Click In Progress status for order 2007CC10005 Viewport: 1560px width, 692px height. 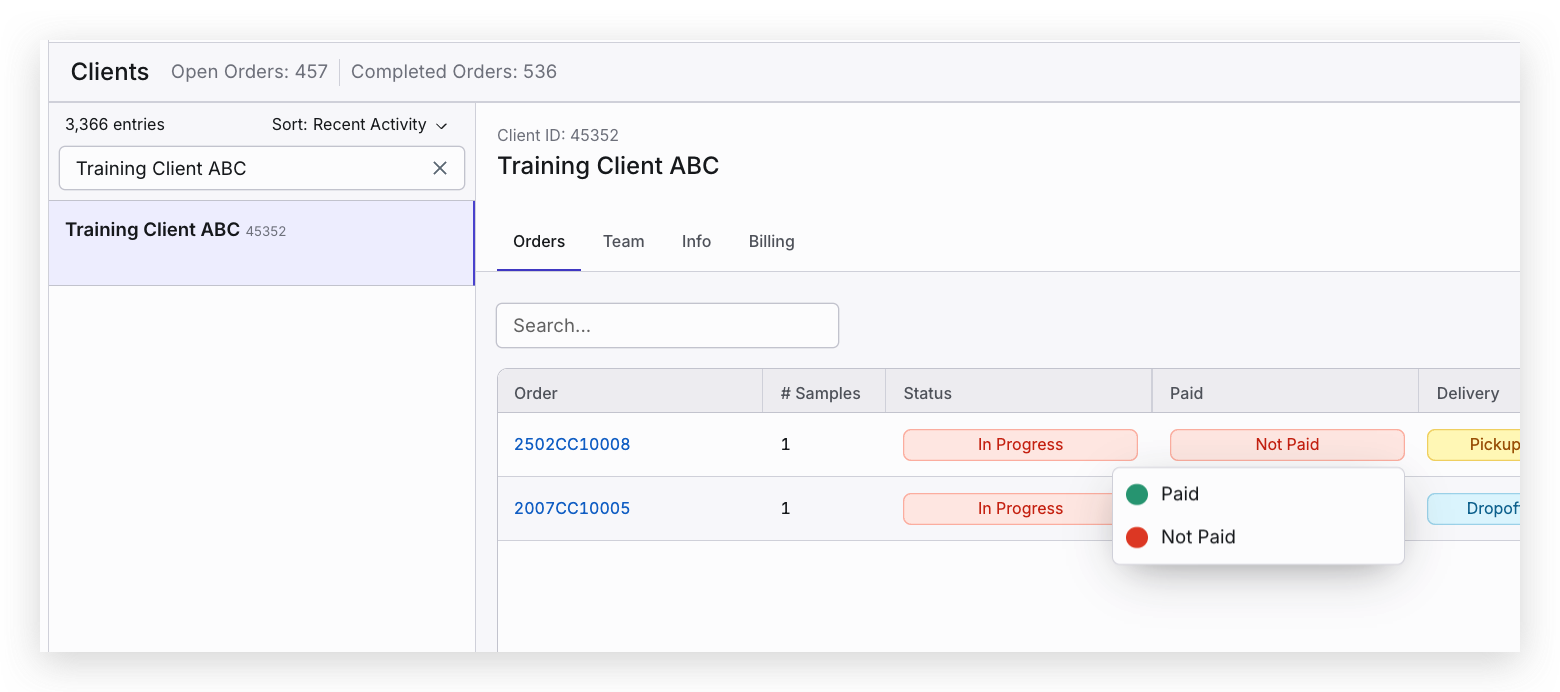pos(1007,508)
